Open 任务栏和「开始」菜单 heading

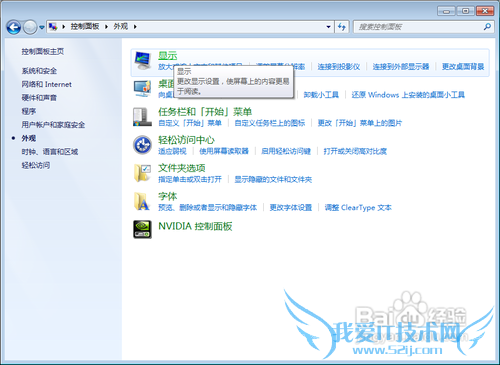(x=205, y=112)
